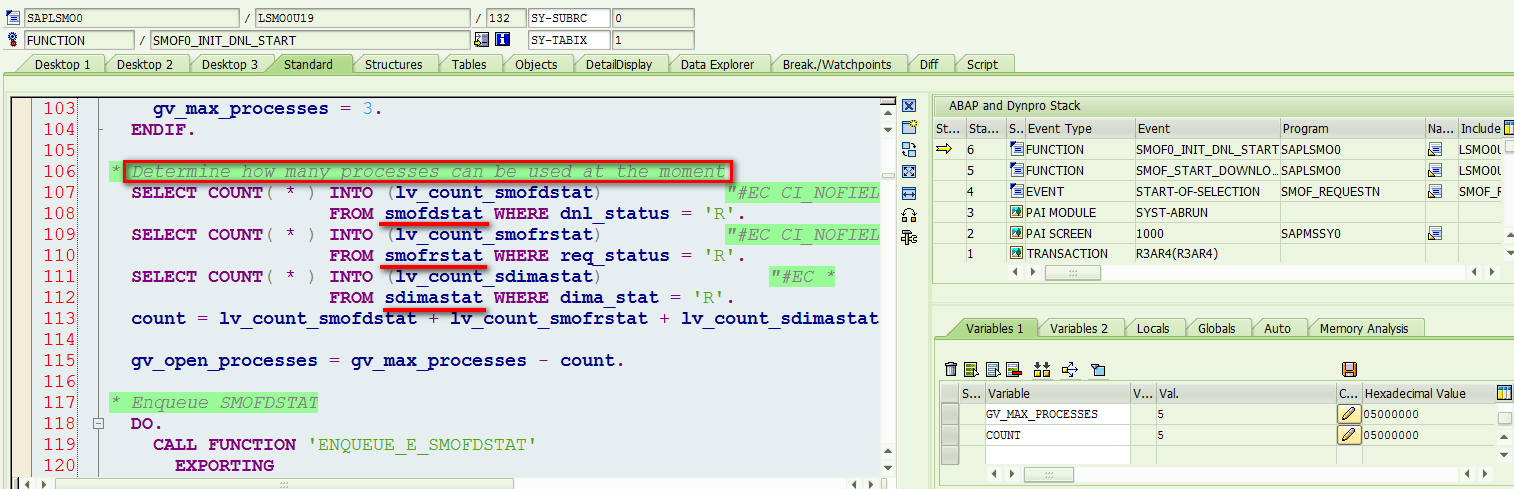
Task: Click the full screen tool icon
Action: point(909,171)
